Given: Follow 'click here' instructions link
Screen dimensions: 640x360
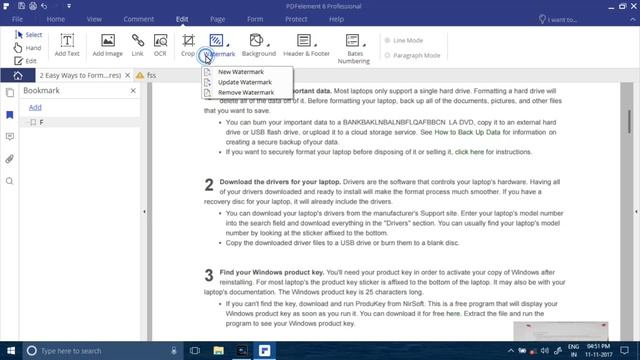Looking at the screenshot, I should tap(469, 152).
